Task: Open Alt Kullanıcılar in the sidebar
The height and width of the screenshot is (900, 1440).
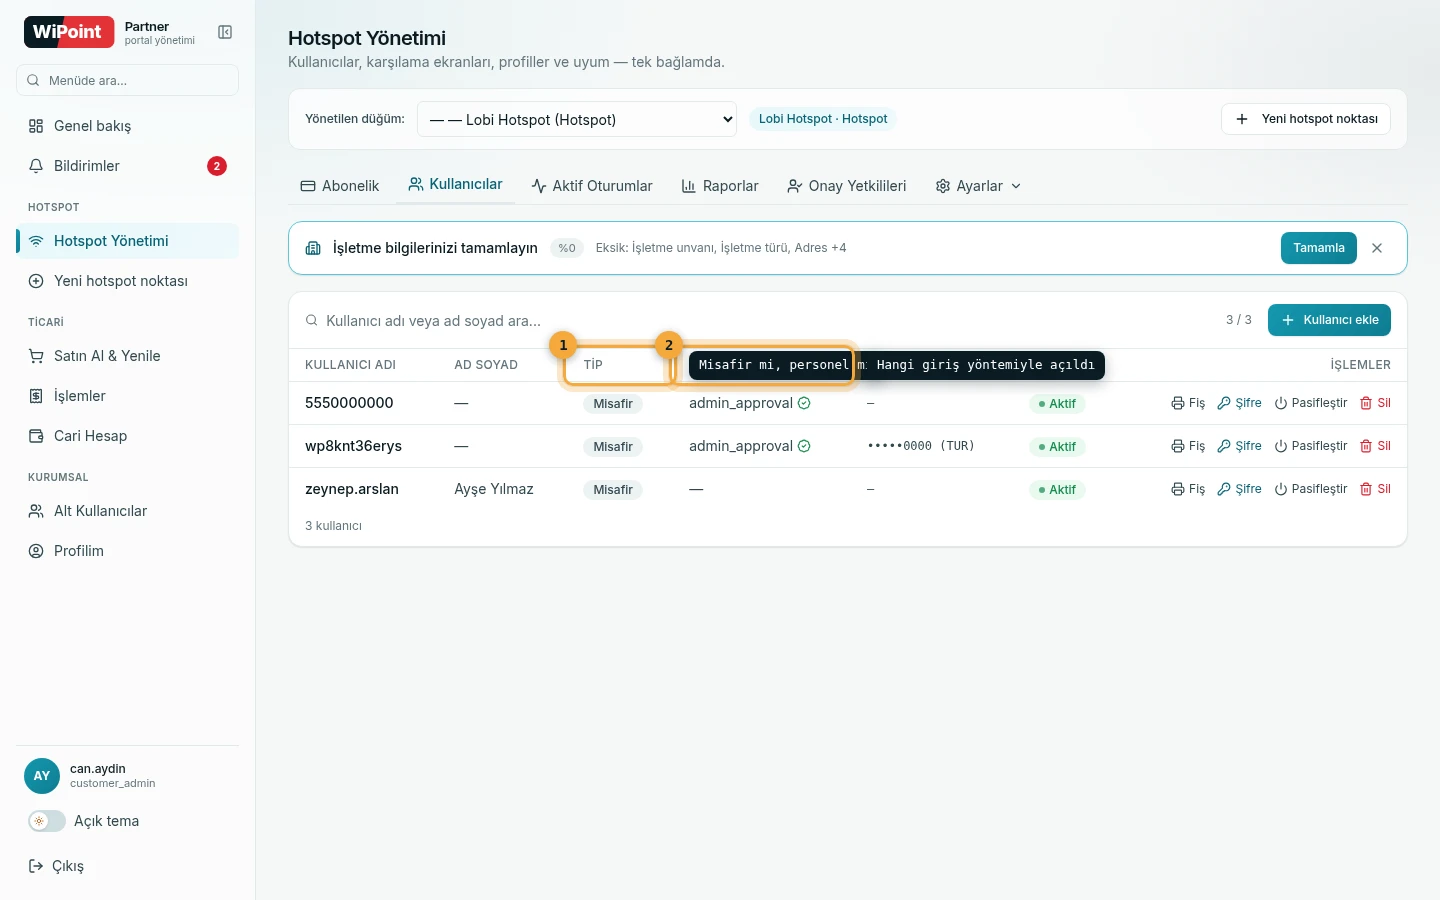Action: click(x=127, y=511)
